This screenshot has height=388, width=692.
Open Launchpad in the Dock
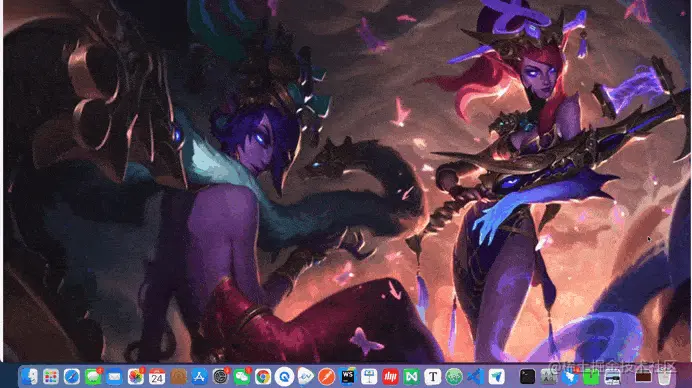click(x=51, y=377)
